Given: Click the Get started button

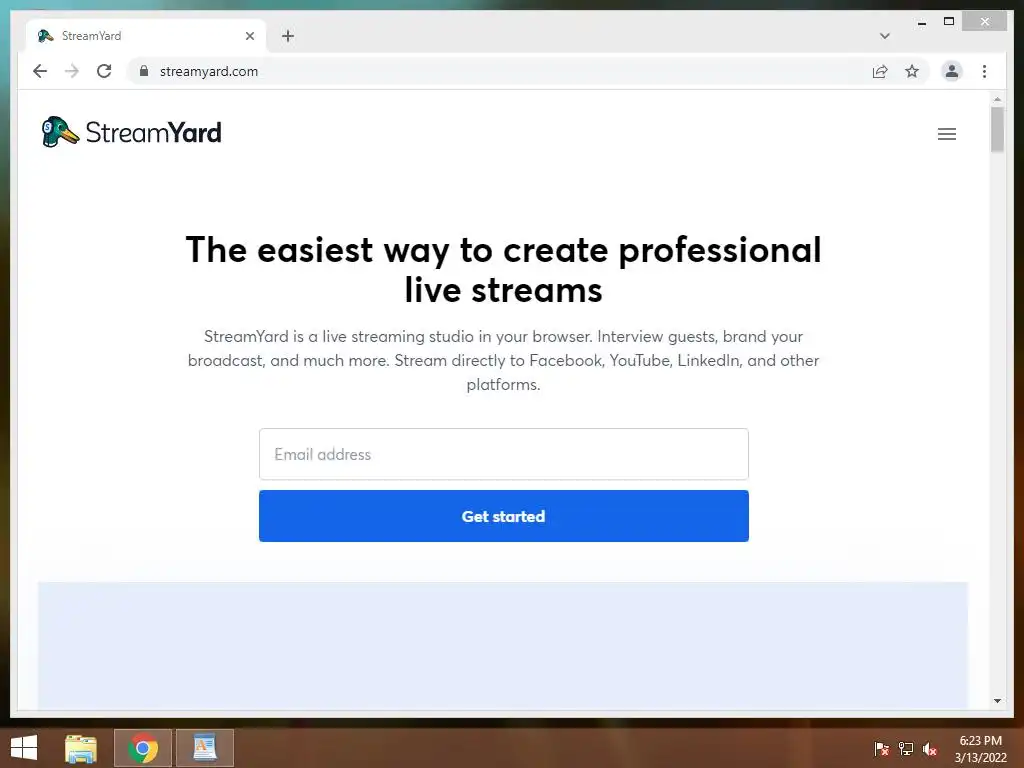Looking at the screenshot, I should (504, 516).
